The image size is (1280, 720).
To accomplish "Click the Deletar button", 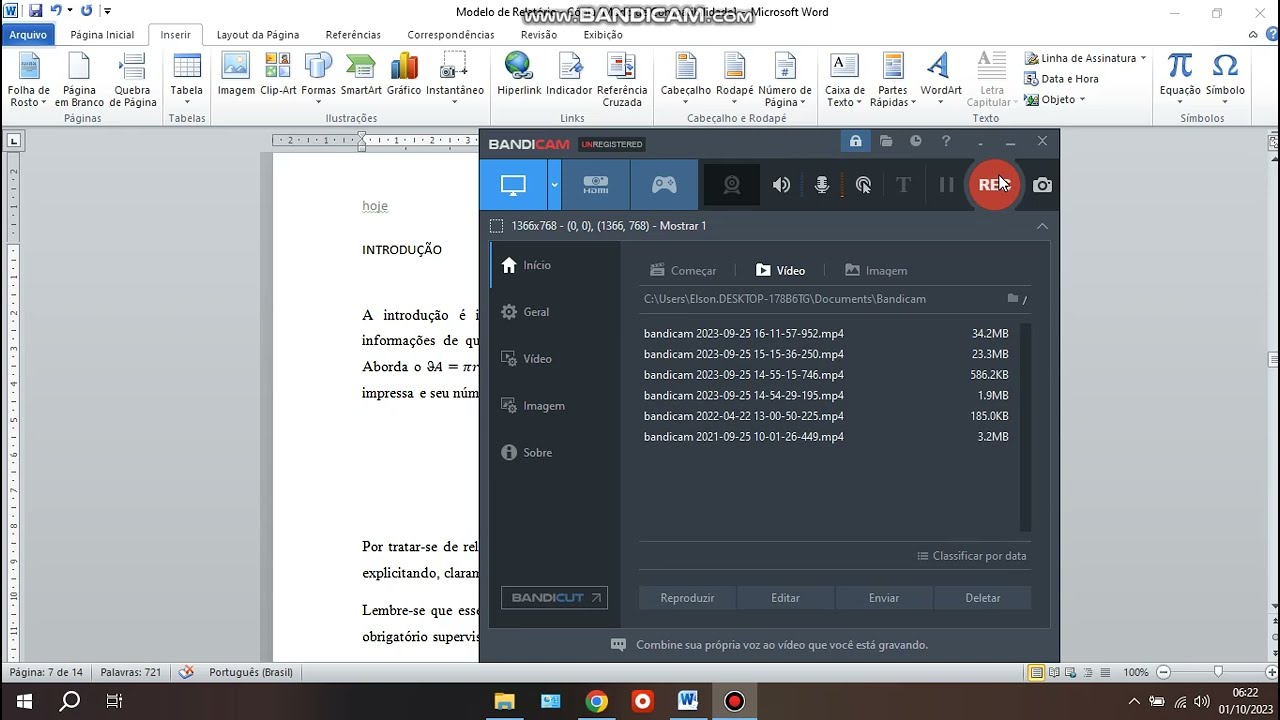I will click(x=982, y=598).
